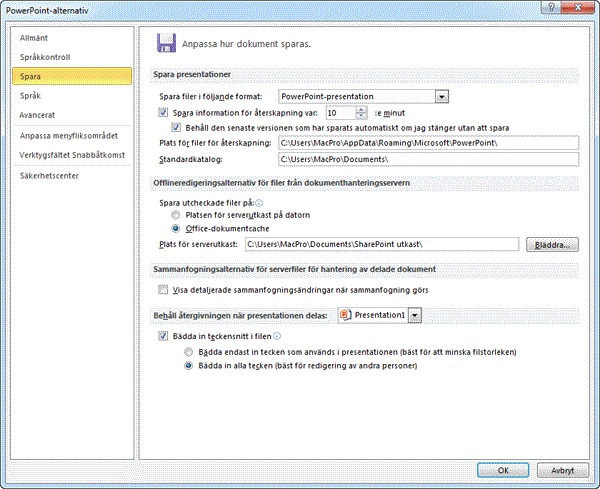Image resolution: width=600 pixels, height=489 pixels.
Task: Toggle 'Spara information för återskapning' checkbox
Action: pos(164,113)
